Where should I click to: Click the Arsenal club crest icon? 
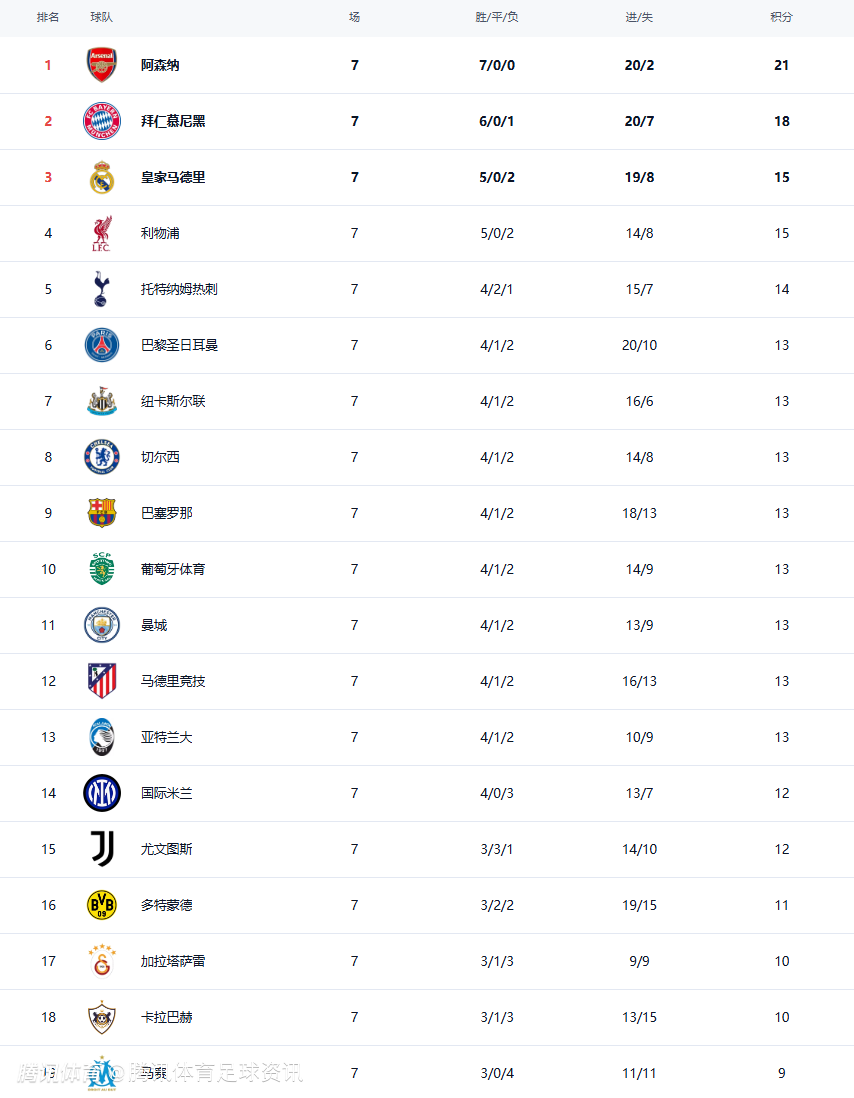101,65
